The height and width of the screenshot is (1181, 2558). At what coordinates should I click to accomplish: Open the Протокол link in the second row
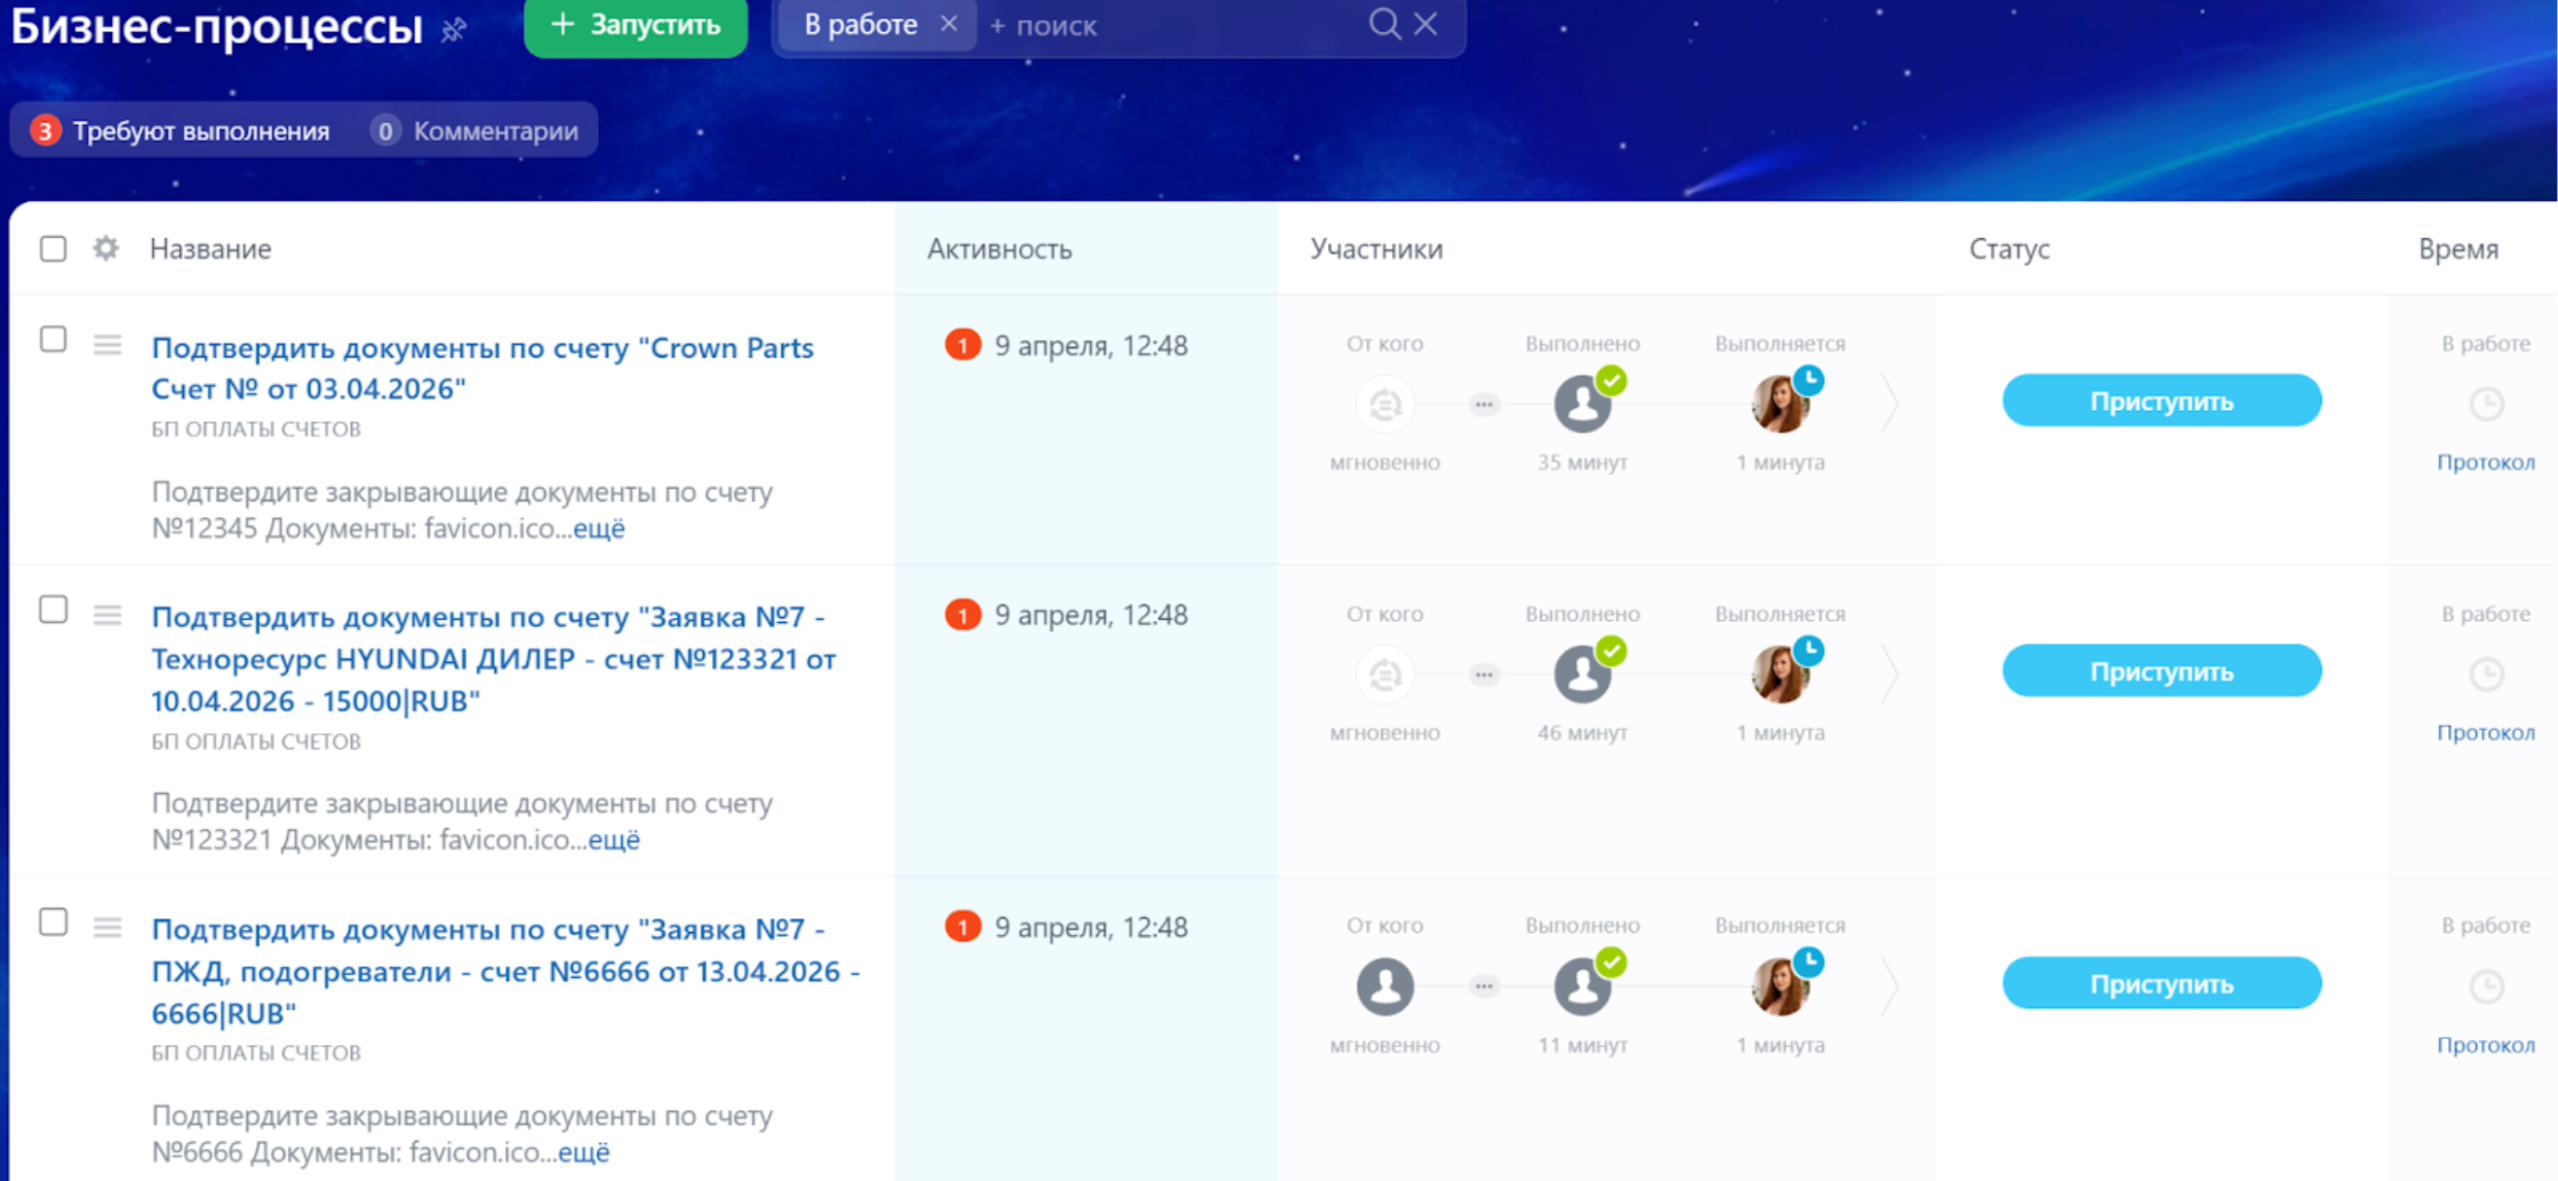tap(2485, 732)
